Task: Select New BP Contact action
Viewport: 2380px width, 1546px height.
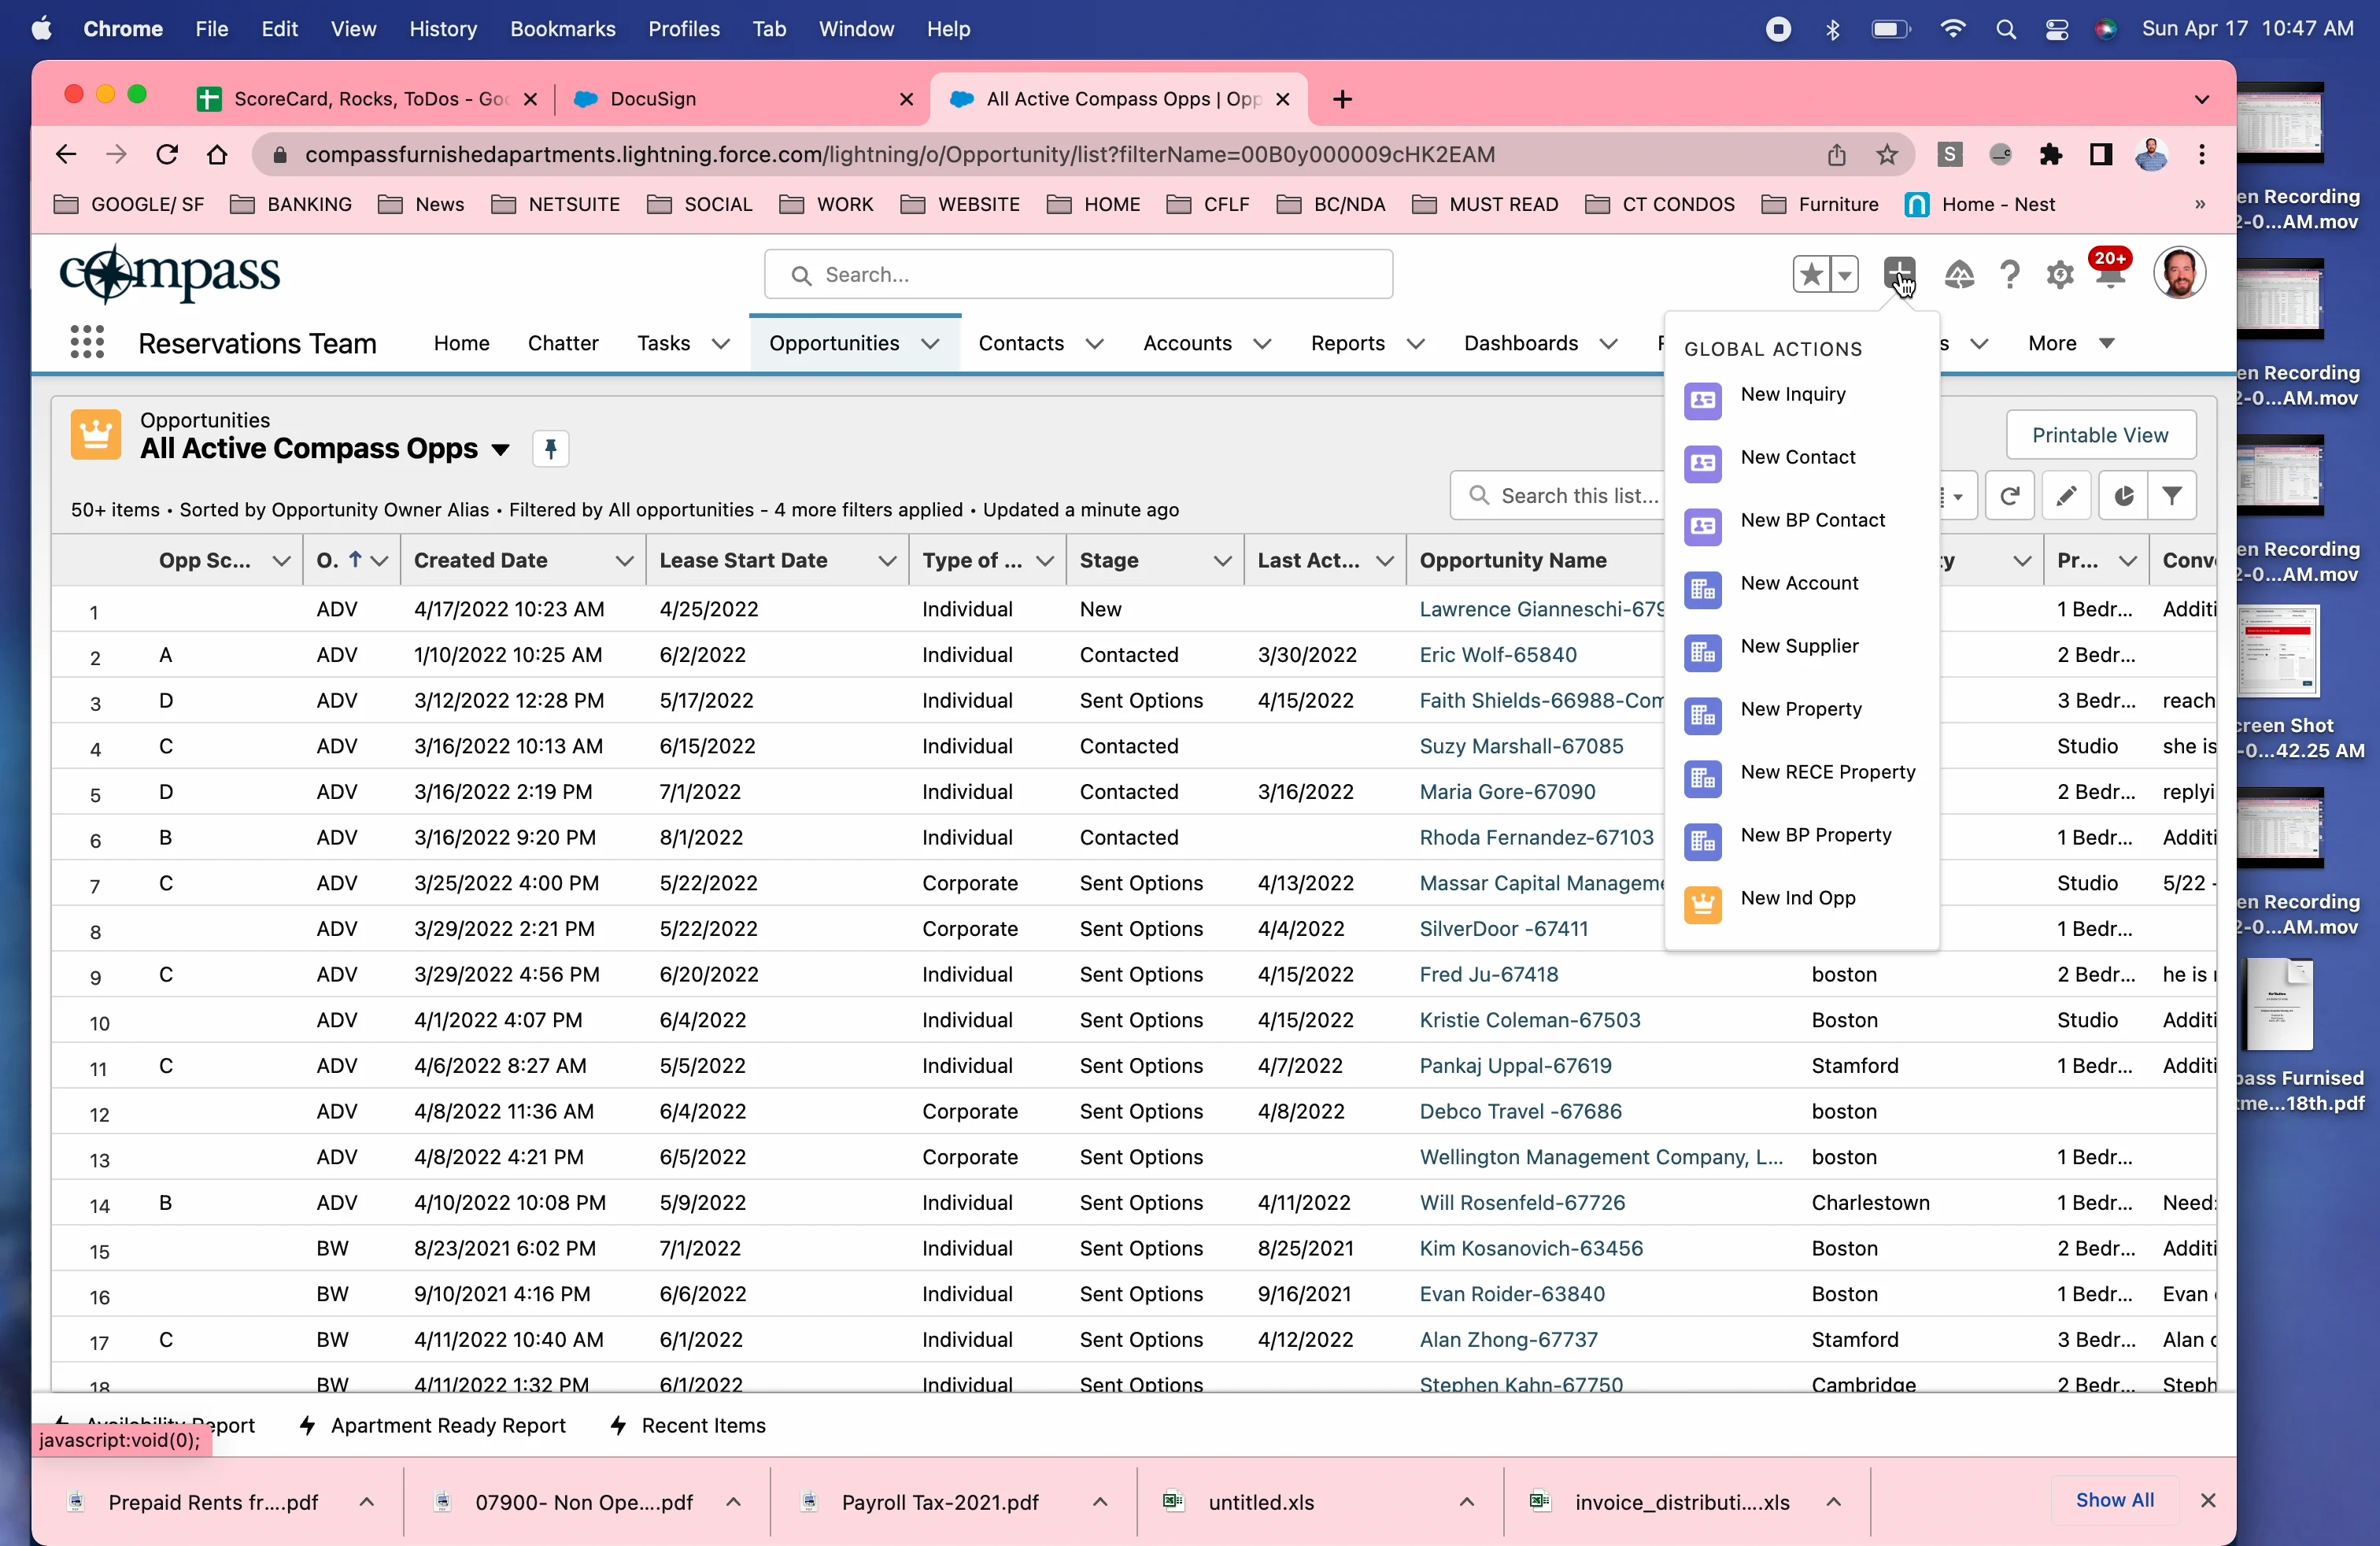Action: click(x=1812, y=521)
